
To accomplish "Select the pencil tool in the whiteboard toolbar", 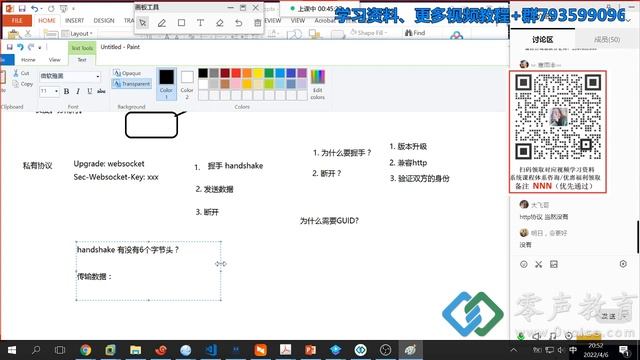I will click(x=162, y=23).
